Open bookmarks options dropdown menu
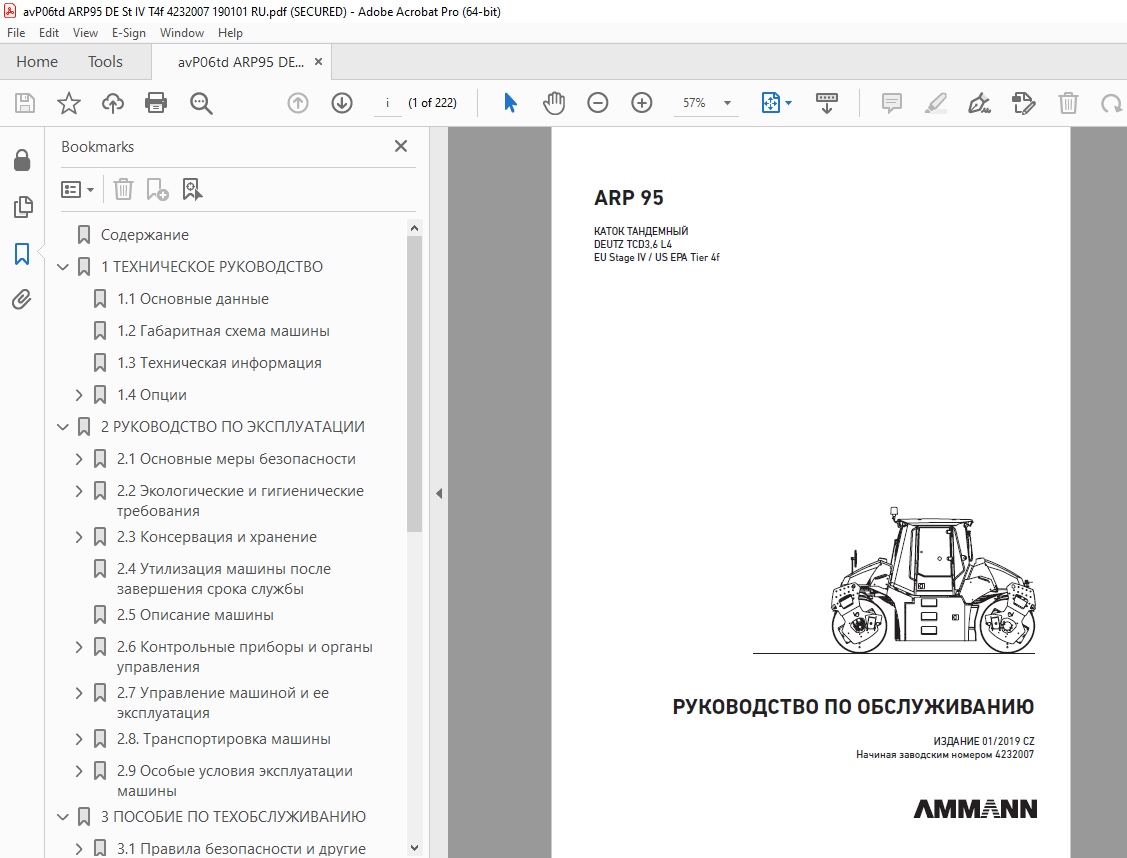 [78, 190]
